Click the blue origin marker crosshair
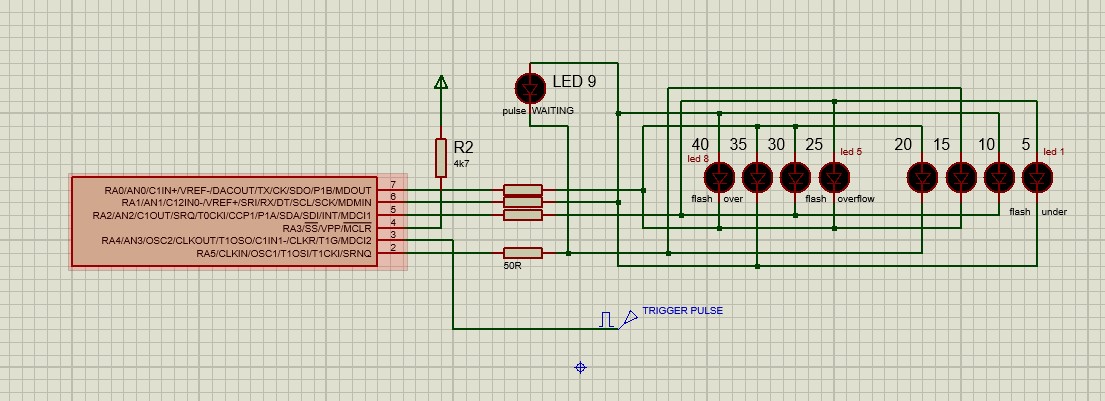The height and width of the screenshot is (401, 1105). pos(580,368)
